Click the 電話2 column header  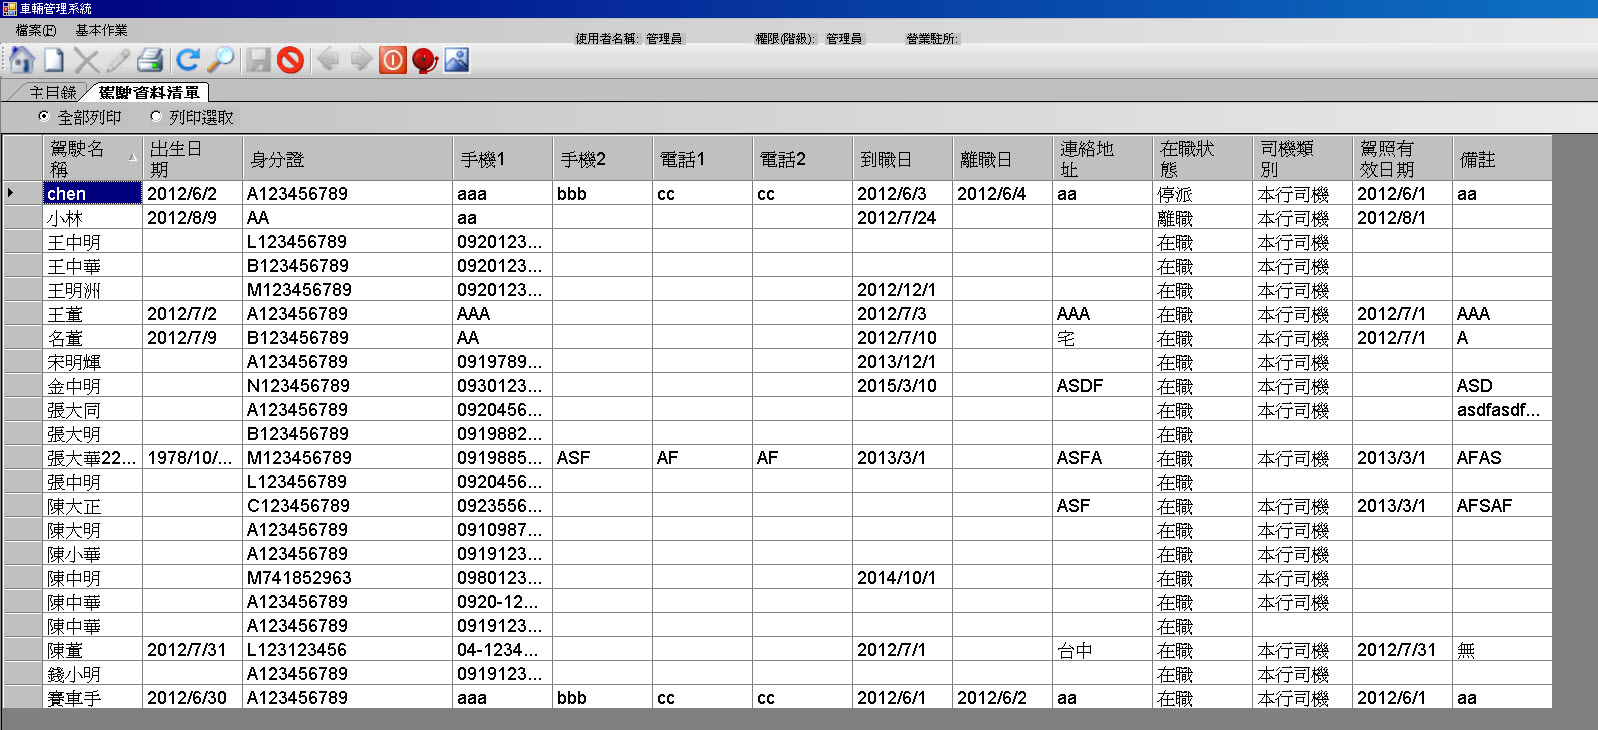pyautogui.click(x=802, y=158)
